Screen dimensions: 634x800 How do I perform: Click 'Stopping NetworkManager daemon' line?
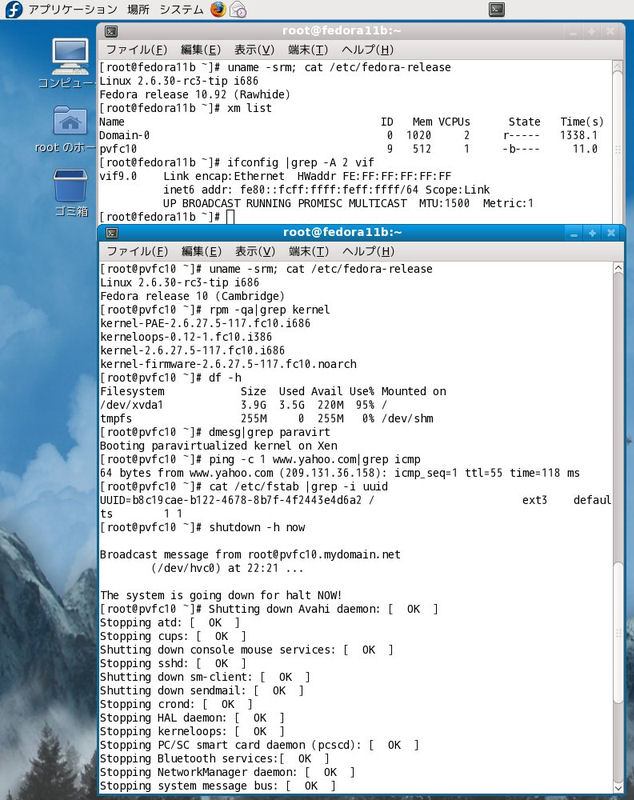(x=227, y=772)
